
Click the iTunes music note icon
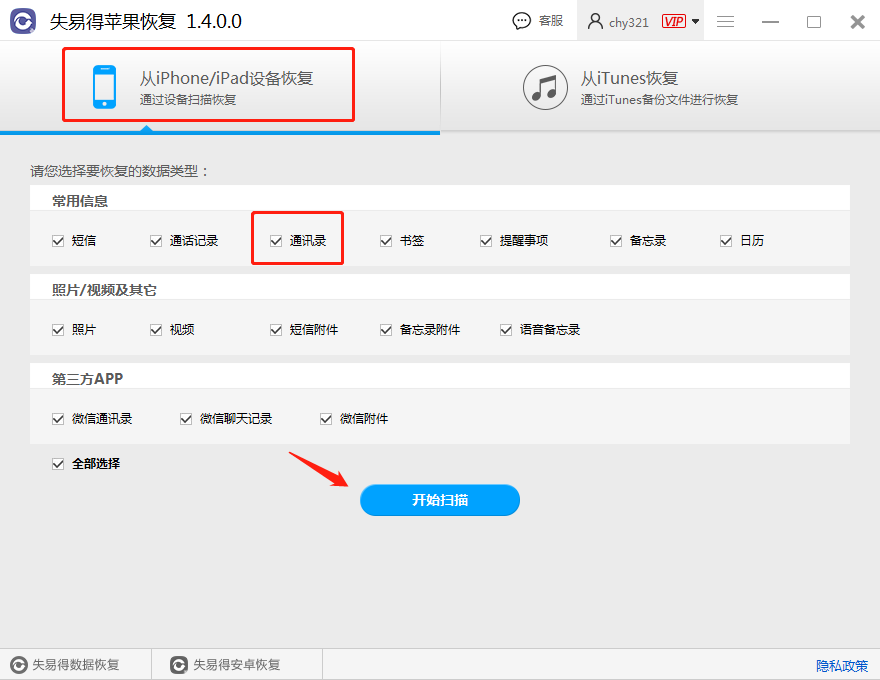(545, 88)
